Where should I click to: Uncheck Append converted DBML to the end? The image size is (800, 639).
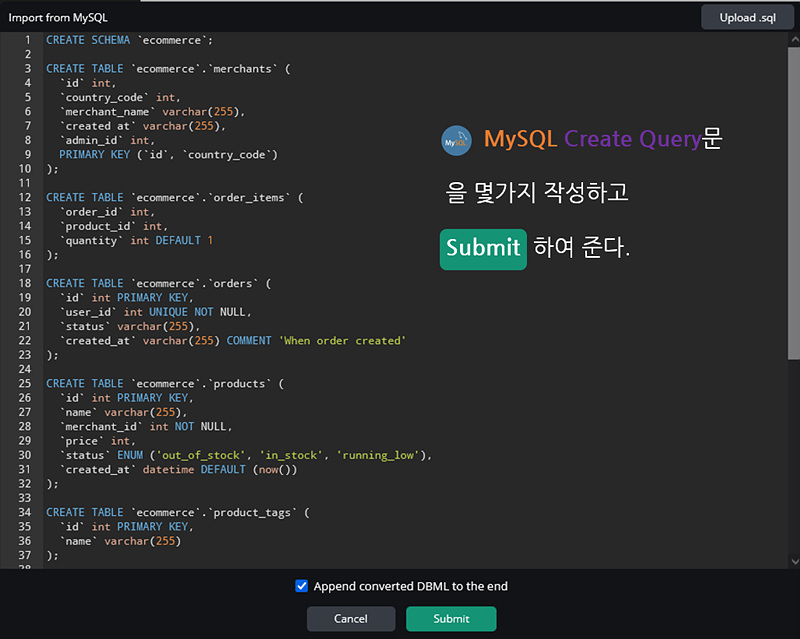click(302, 586)
